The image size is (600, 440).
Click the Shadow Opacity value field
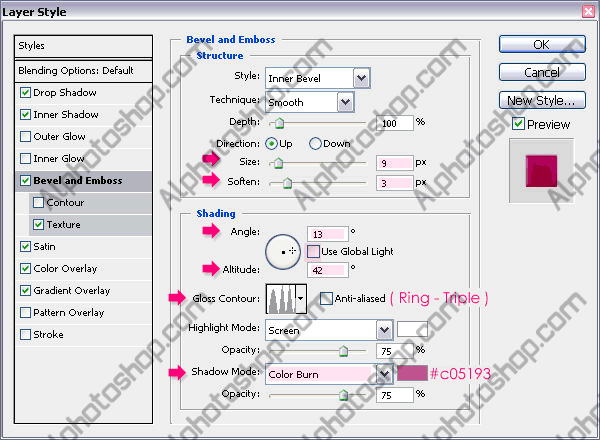click(395, 395)
